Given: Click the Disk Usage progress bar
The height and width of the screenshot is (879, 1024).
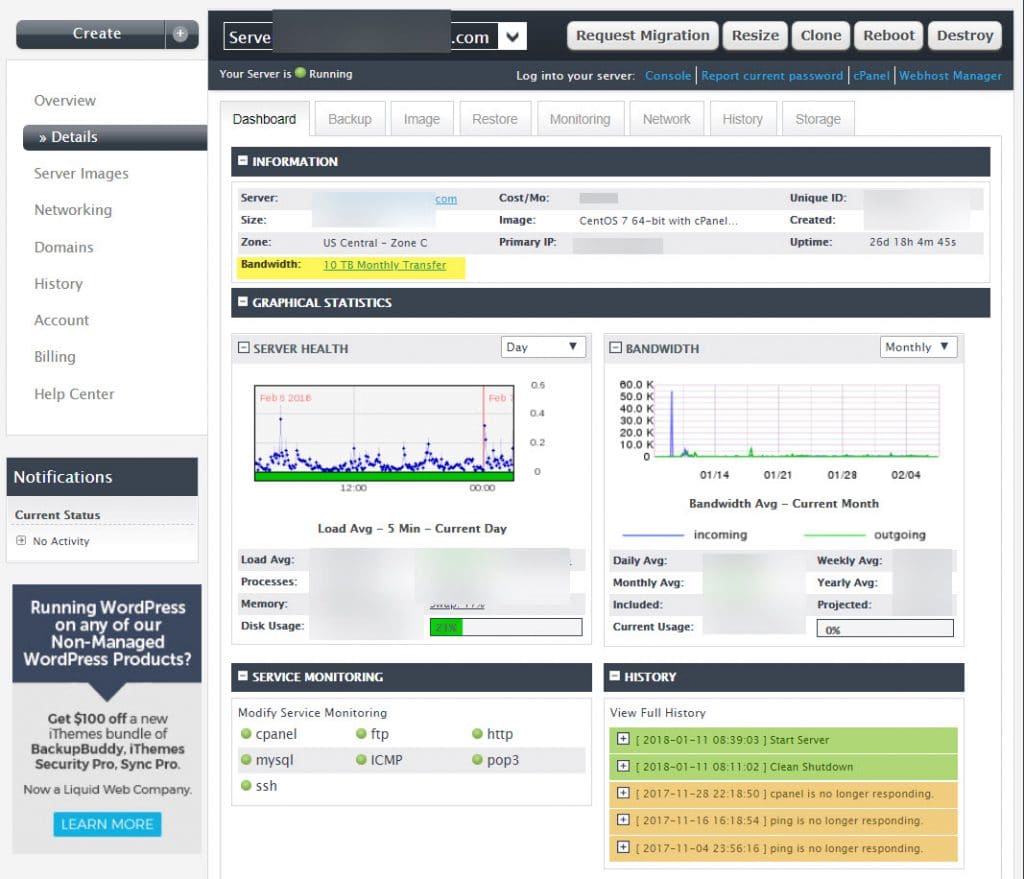Looking at the screenshot, I should [505, 625].
